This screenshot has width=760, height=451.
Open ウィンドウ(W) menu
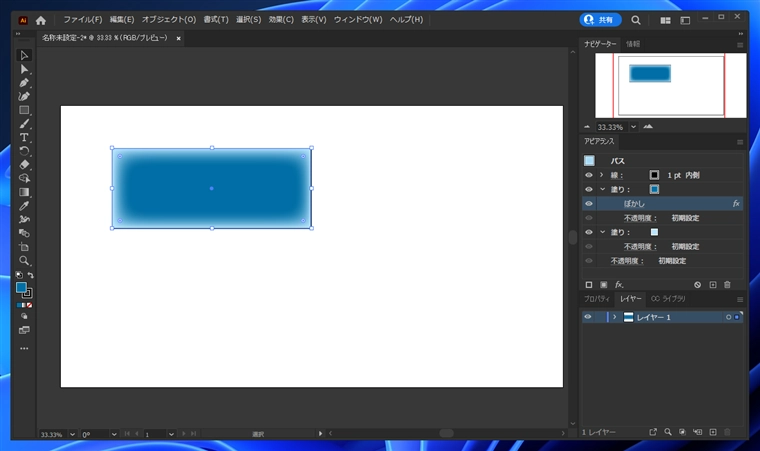pos(358,19)
